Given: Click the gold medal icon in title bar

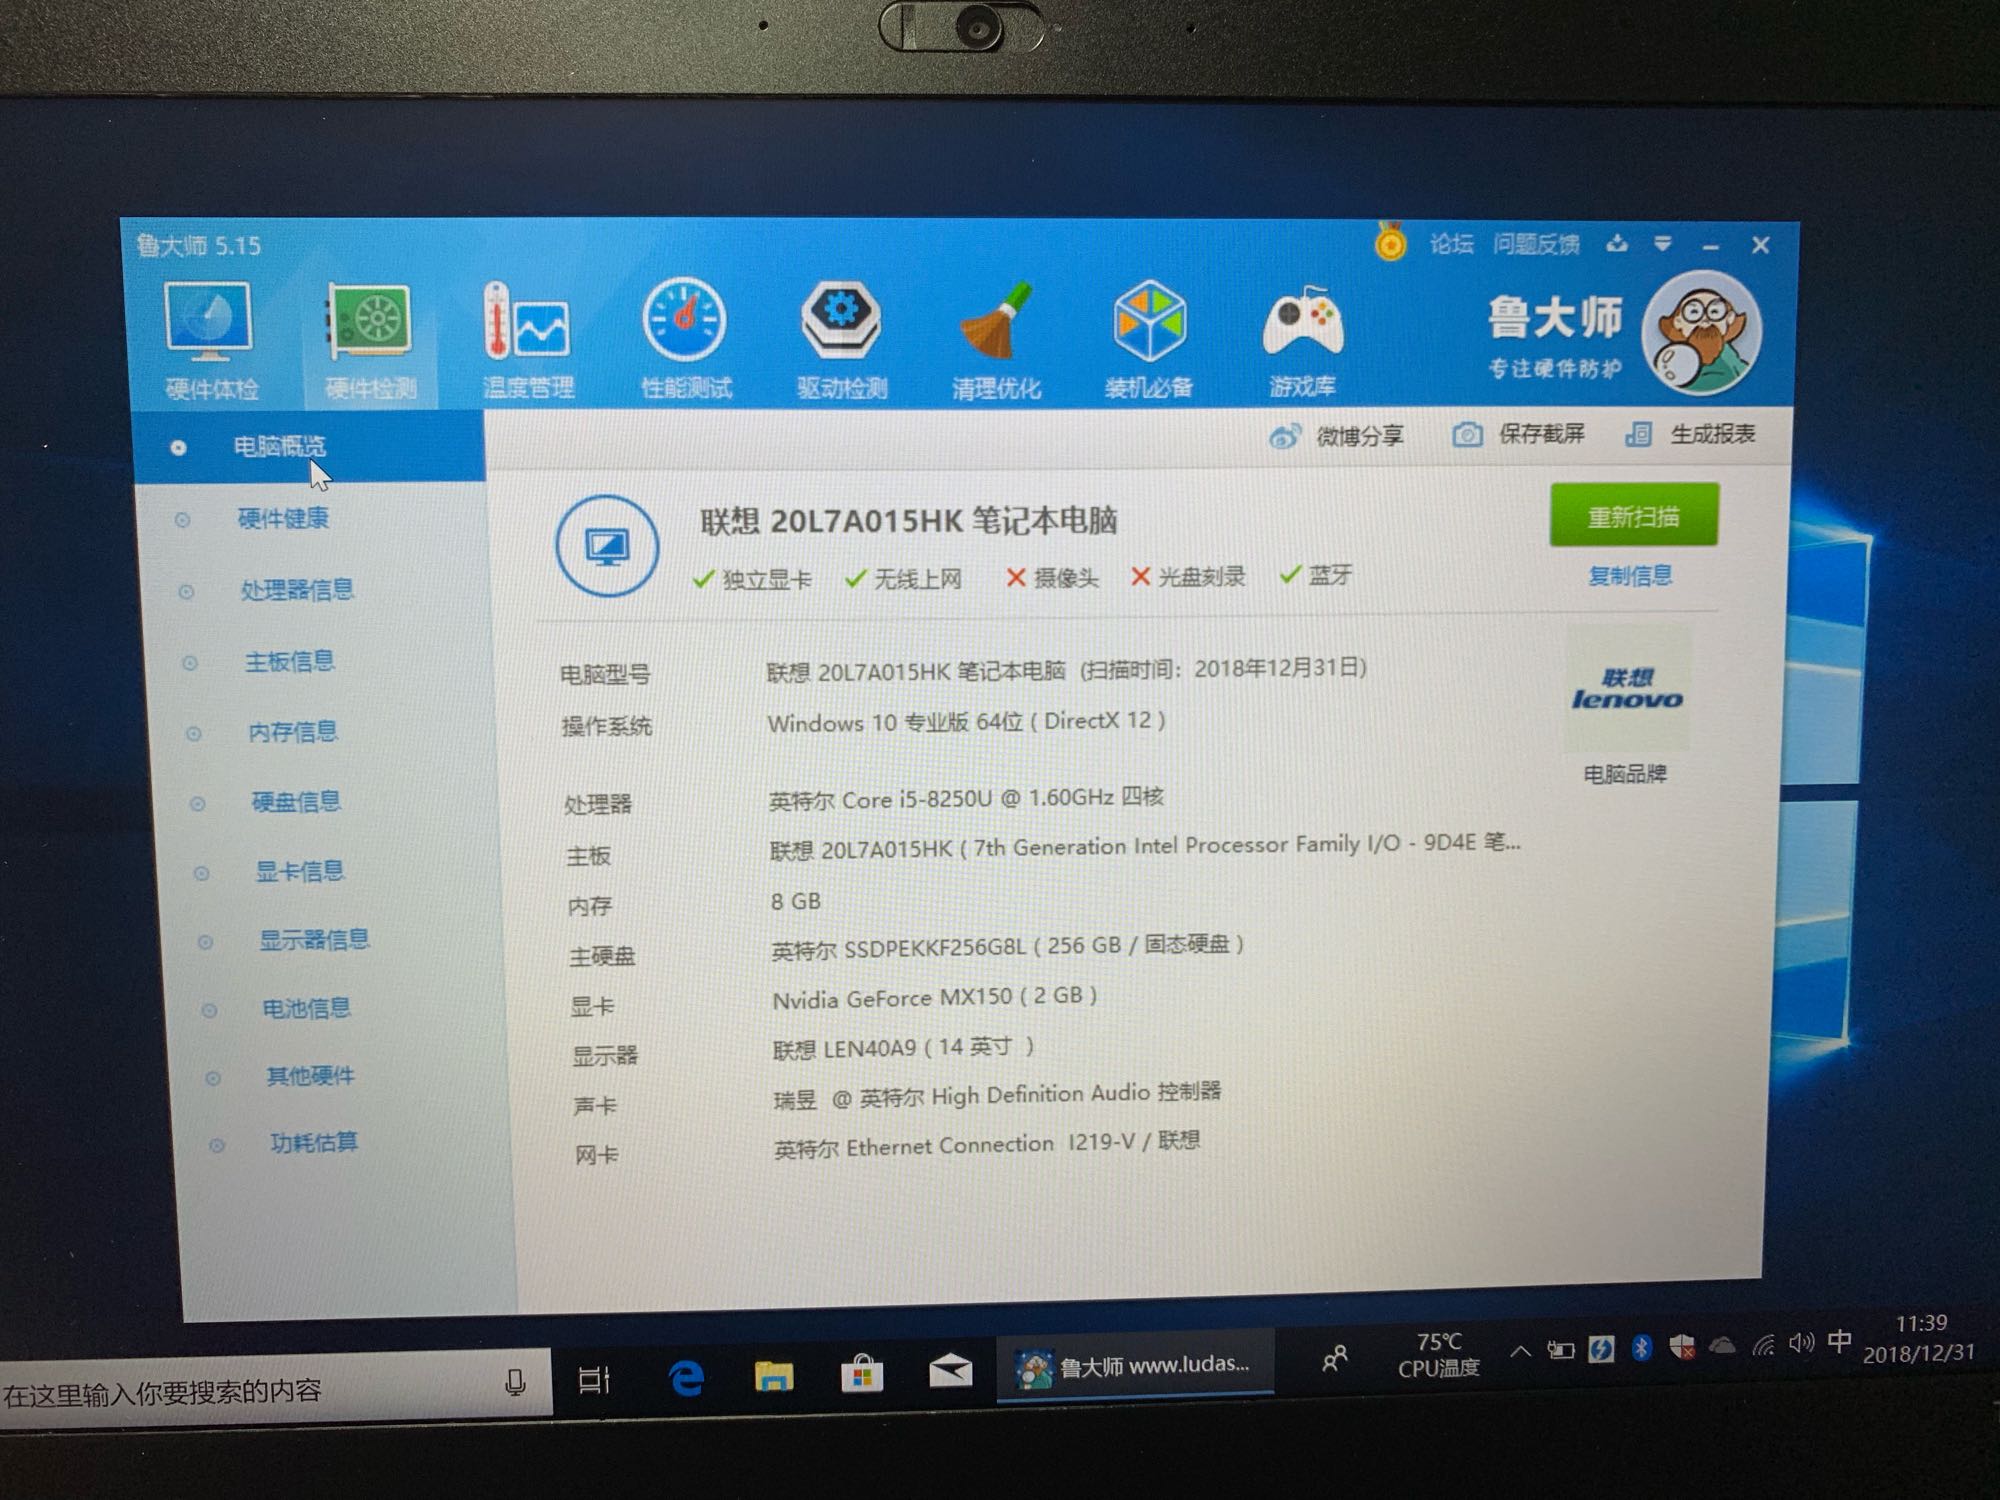Looking at the screenshot, I should click(x=1390, y=243).
